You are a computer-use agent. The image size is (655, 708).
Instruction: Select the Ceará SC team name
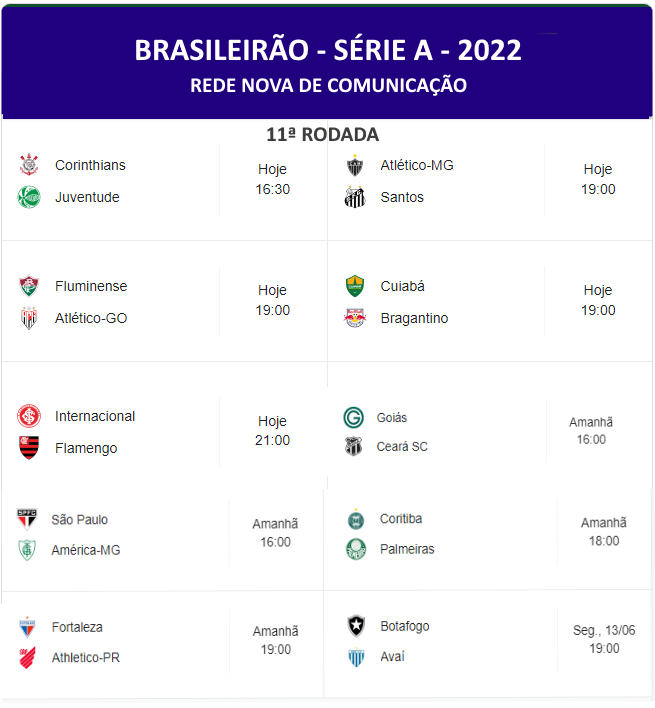coord(402,447)
